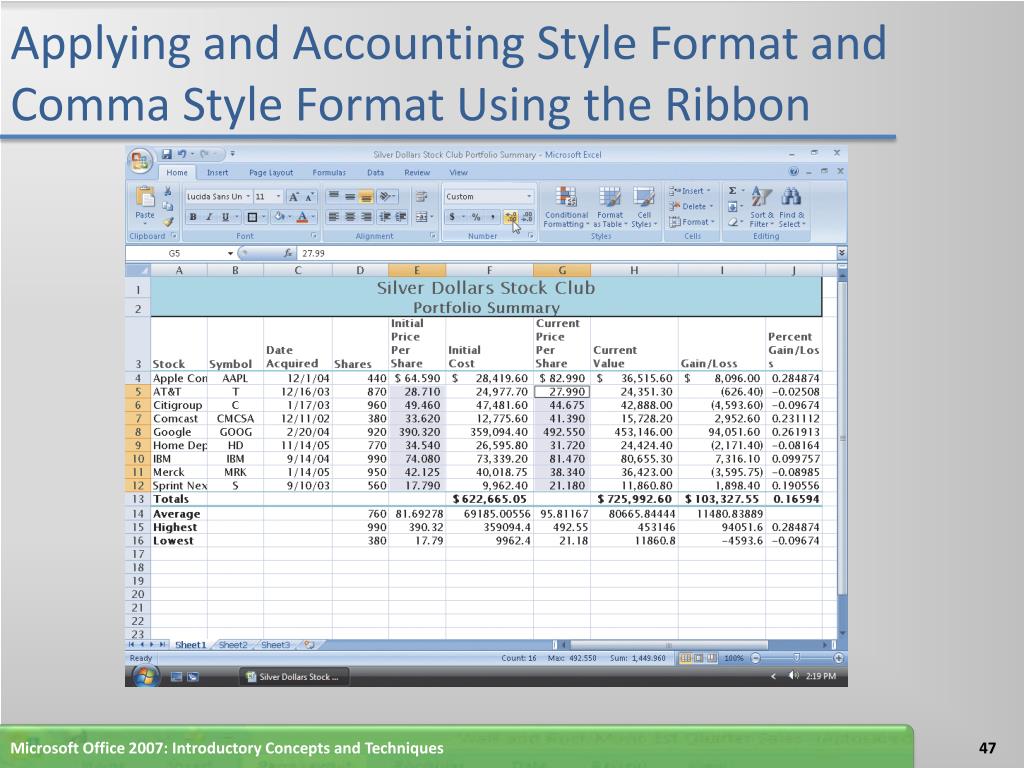Decrease font size with Shrink Font

click(310, 197)
